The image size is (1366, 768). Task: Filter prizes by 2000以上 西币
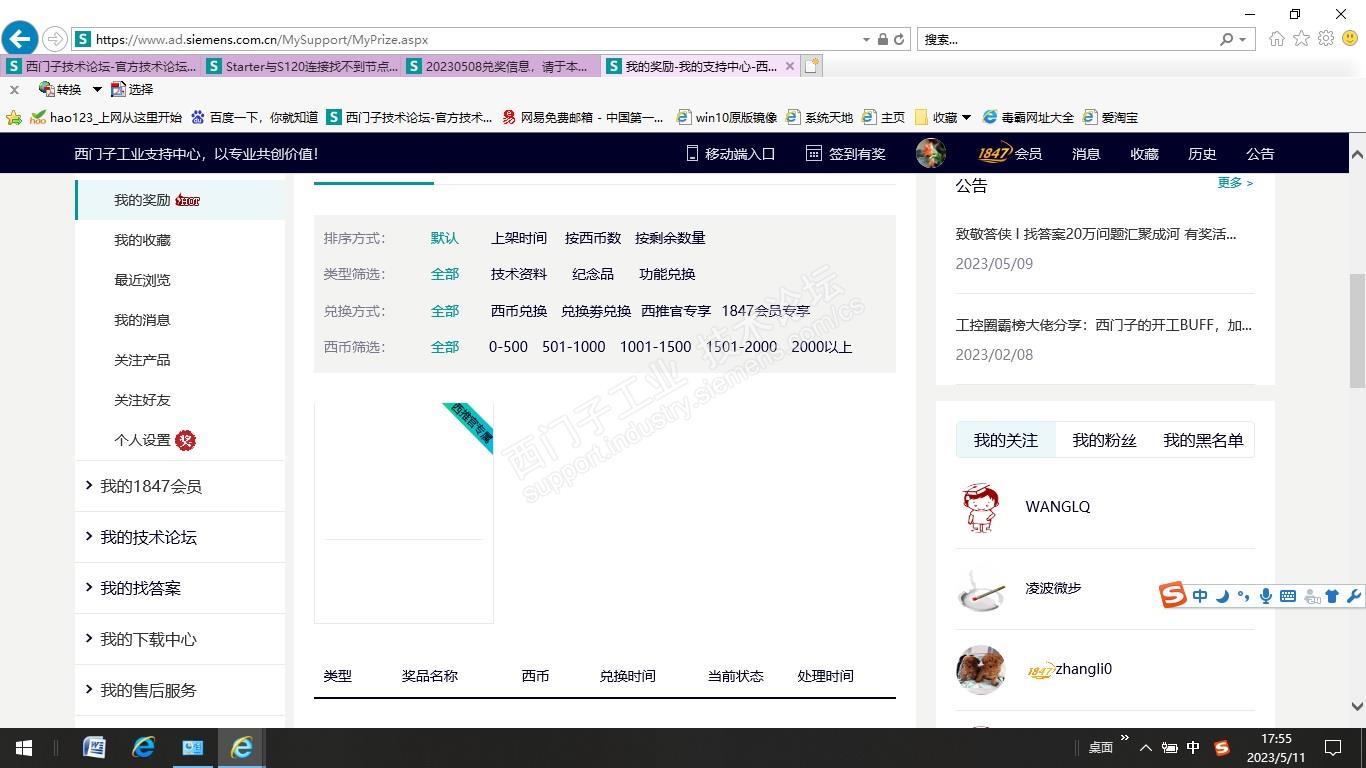click(822, 347)
